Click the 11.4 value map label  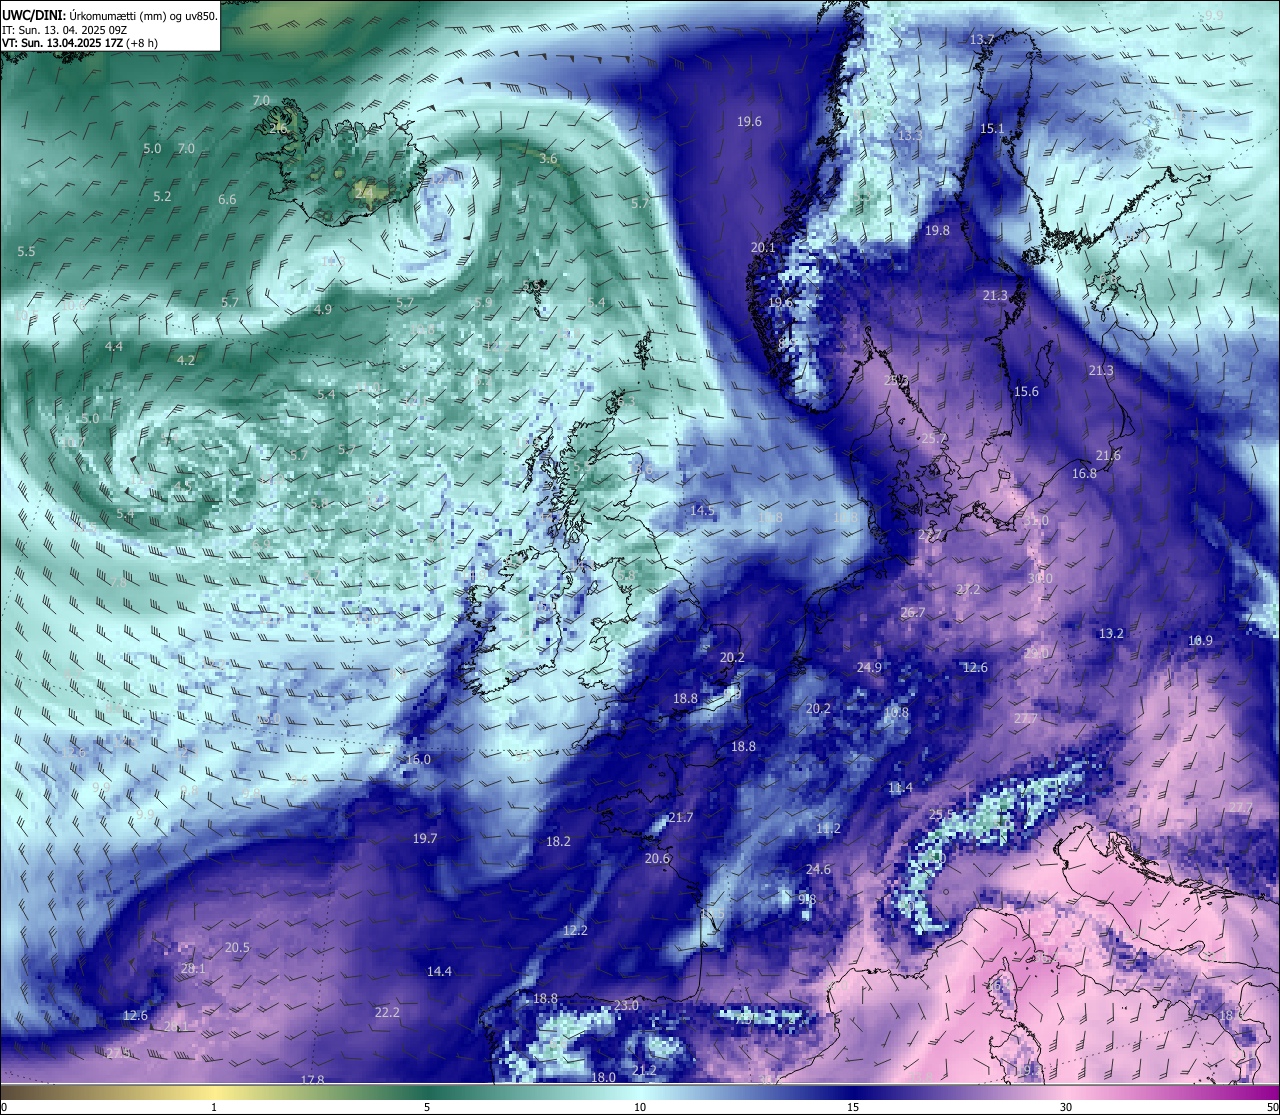[900, 789]
